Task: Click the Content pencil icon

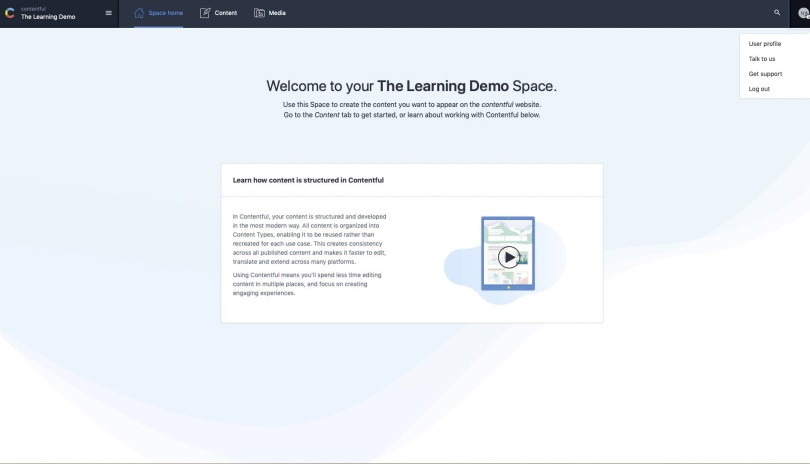Action: (x=205, y=13)
